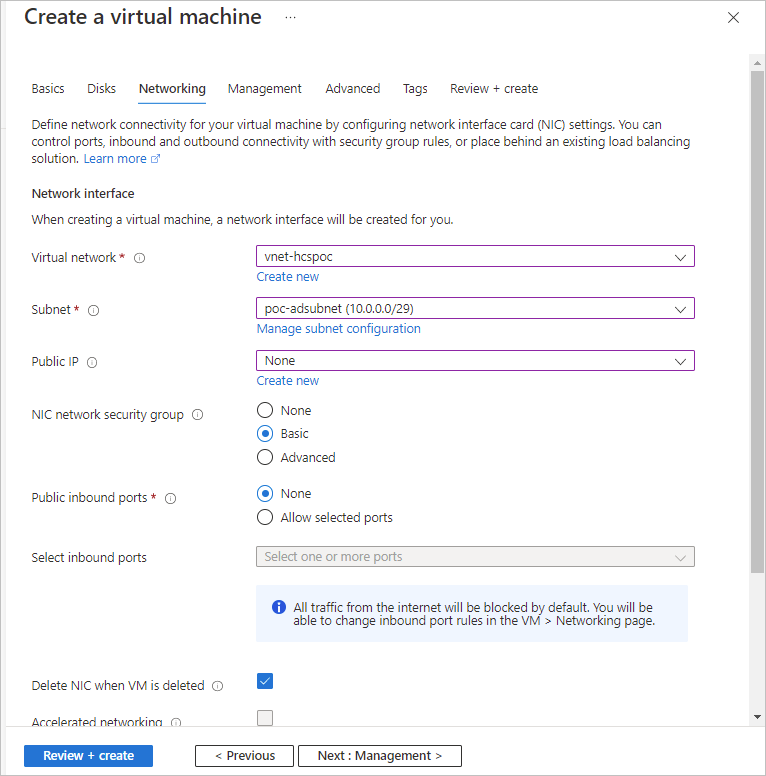
Task: Click 'All traffic from the internet' notice text
Action: [x=474, y=614]
